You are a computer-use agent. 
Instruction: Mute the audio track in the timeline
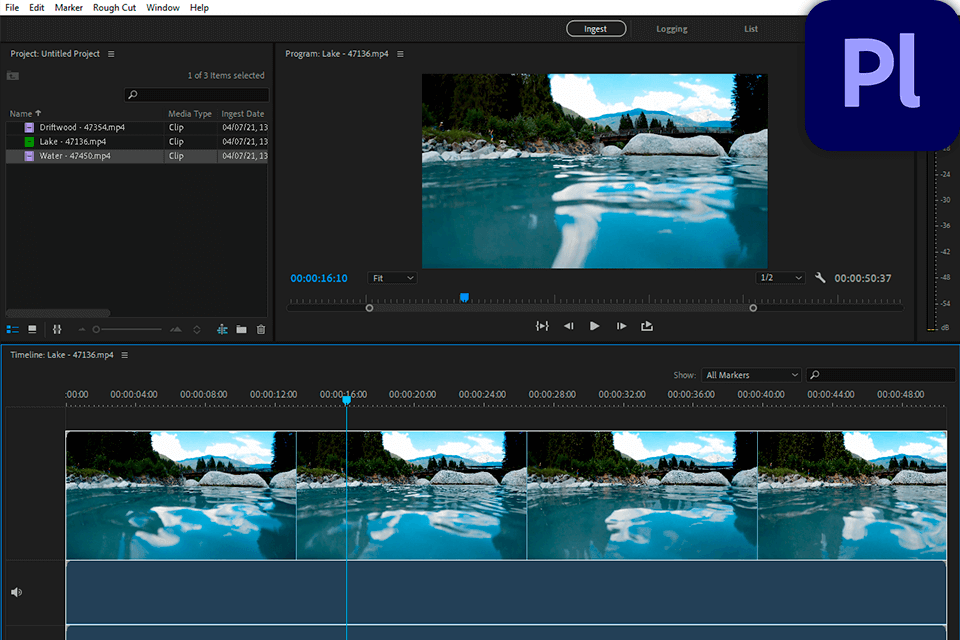point(17,591)
